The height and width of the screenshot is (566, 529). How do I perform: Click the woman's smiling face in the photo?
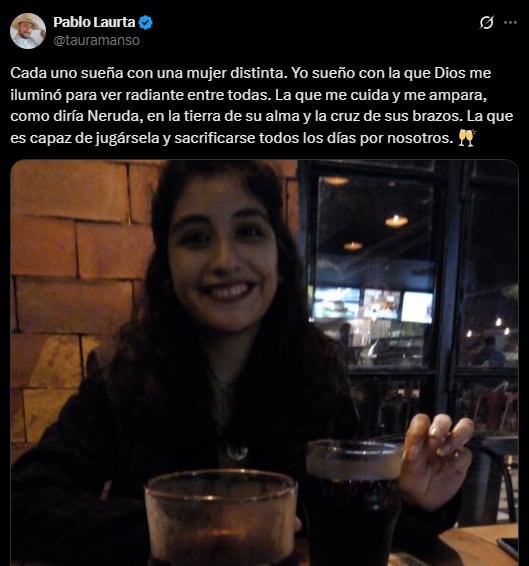[223, 258]
